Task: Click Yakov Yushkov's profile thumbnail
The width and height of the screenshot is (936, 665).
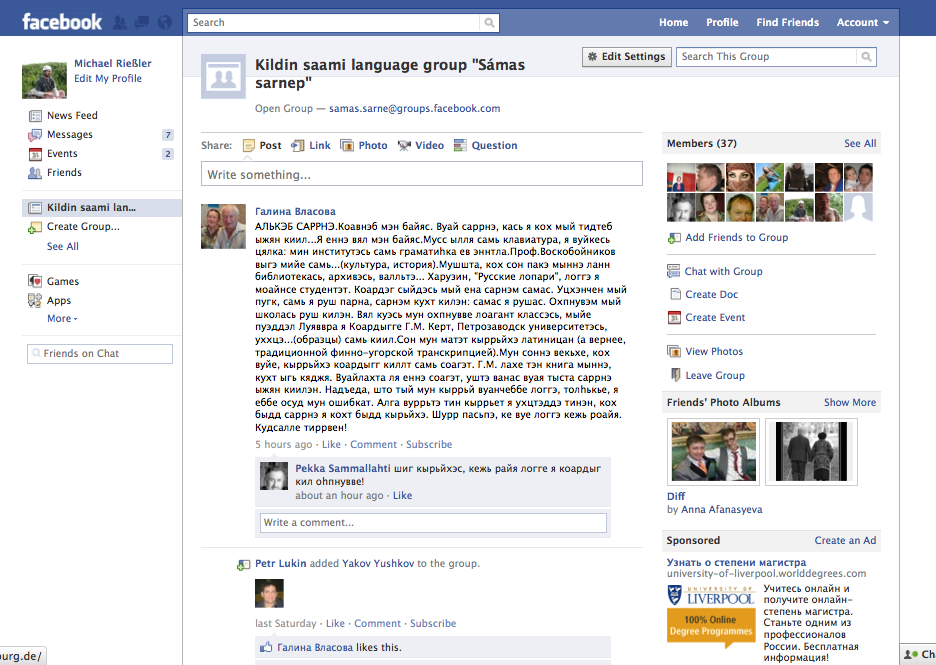Action: [269, 593]
